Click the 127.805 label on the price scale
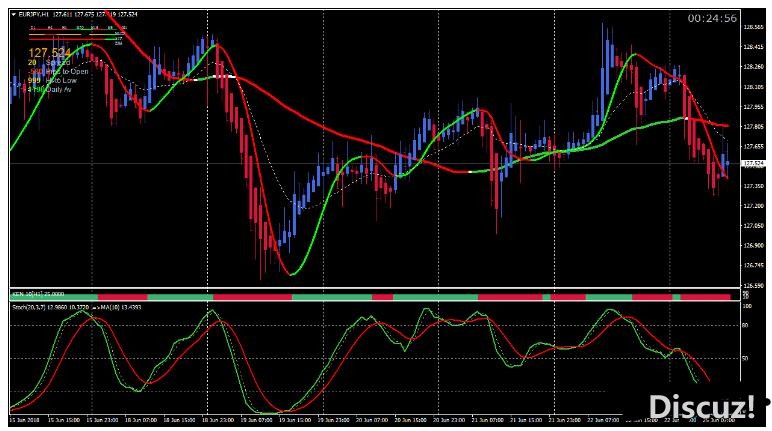772x431 pixels. pos(753,127)
